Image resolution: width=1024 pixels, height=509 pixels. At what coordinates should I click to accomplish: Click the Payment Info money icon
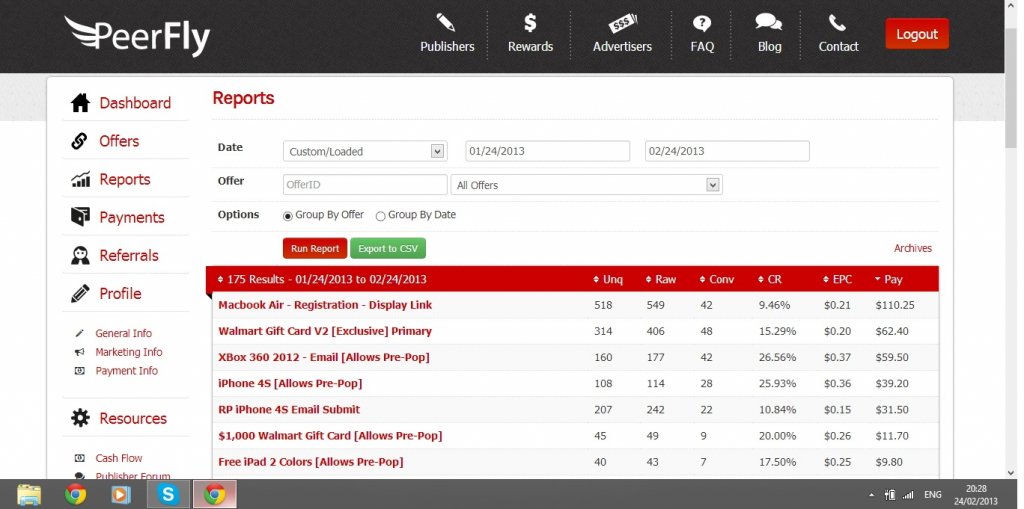click(80, 371)
